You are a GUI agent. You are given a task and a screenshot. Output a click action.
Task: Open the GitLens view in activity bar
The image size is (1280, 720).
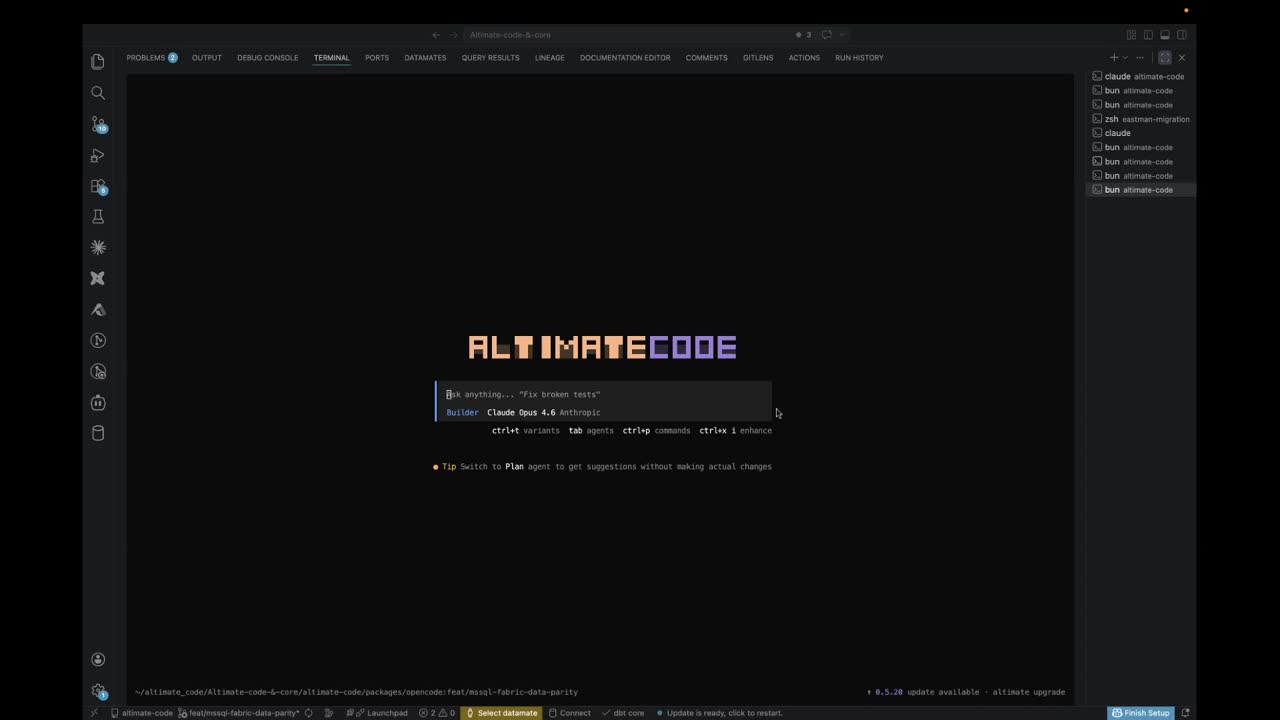point(98,341)
